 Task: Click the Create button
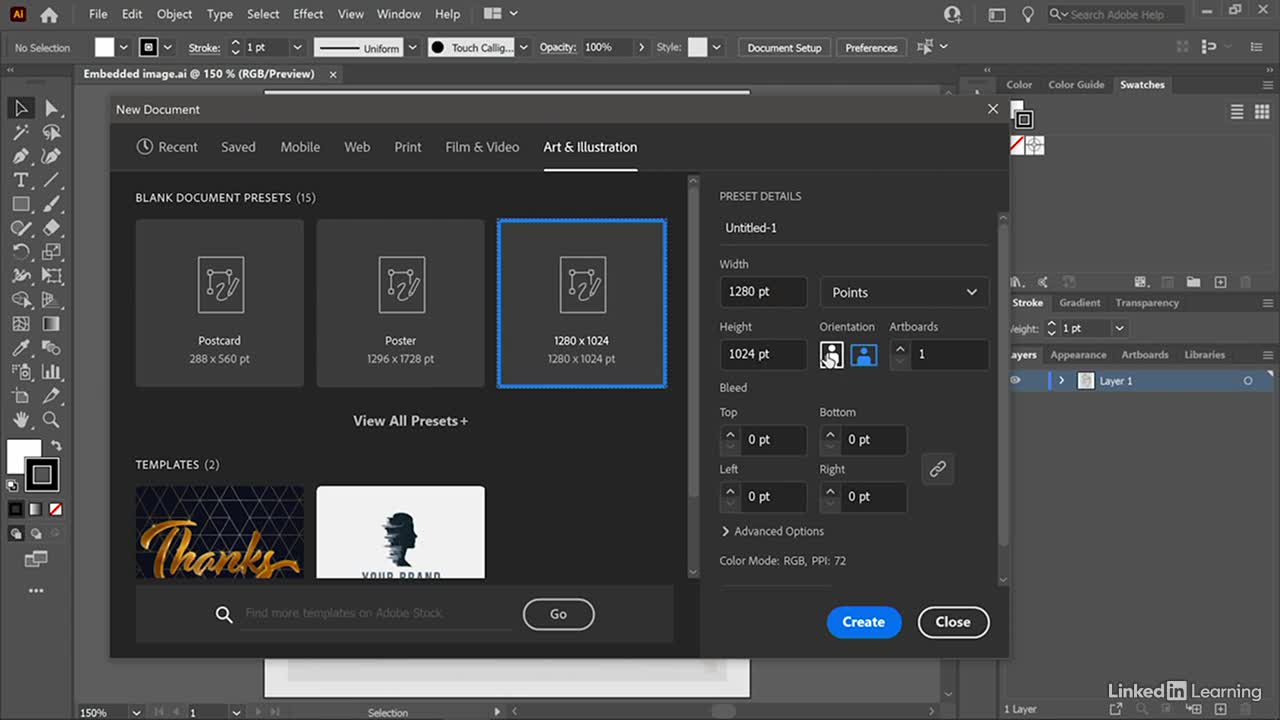[x=864, y=622]
